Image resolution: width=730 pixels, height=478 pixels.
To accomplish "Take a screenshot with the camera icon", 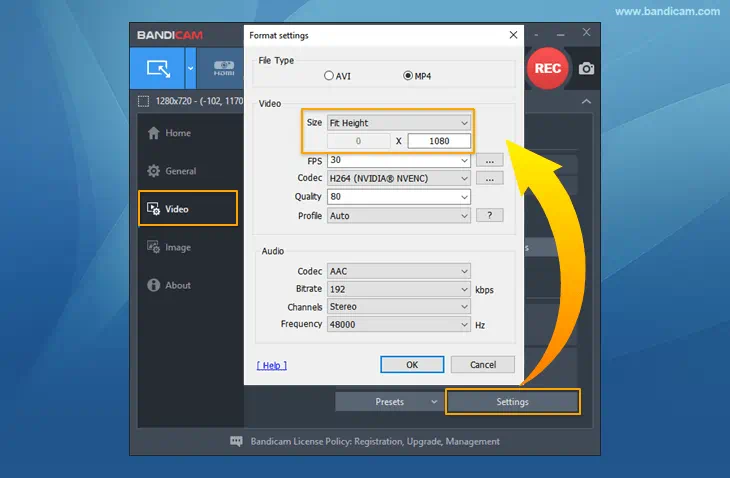I will point(586,68).
